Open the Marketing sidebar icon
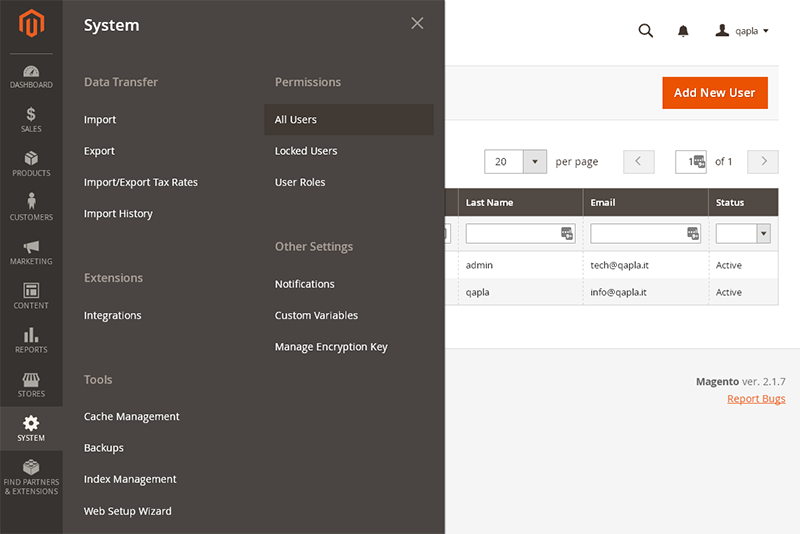Screen dimensions: 800x534 (x=31, y=253)
